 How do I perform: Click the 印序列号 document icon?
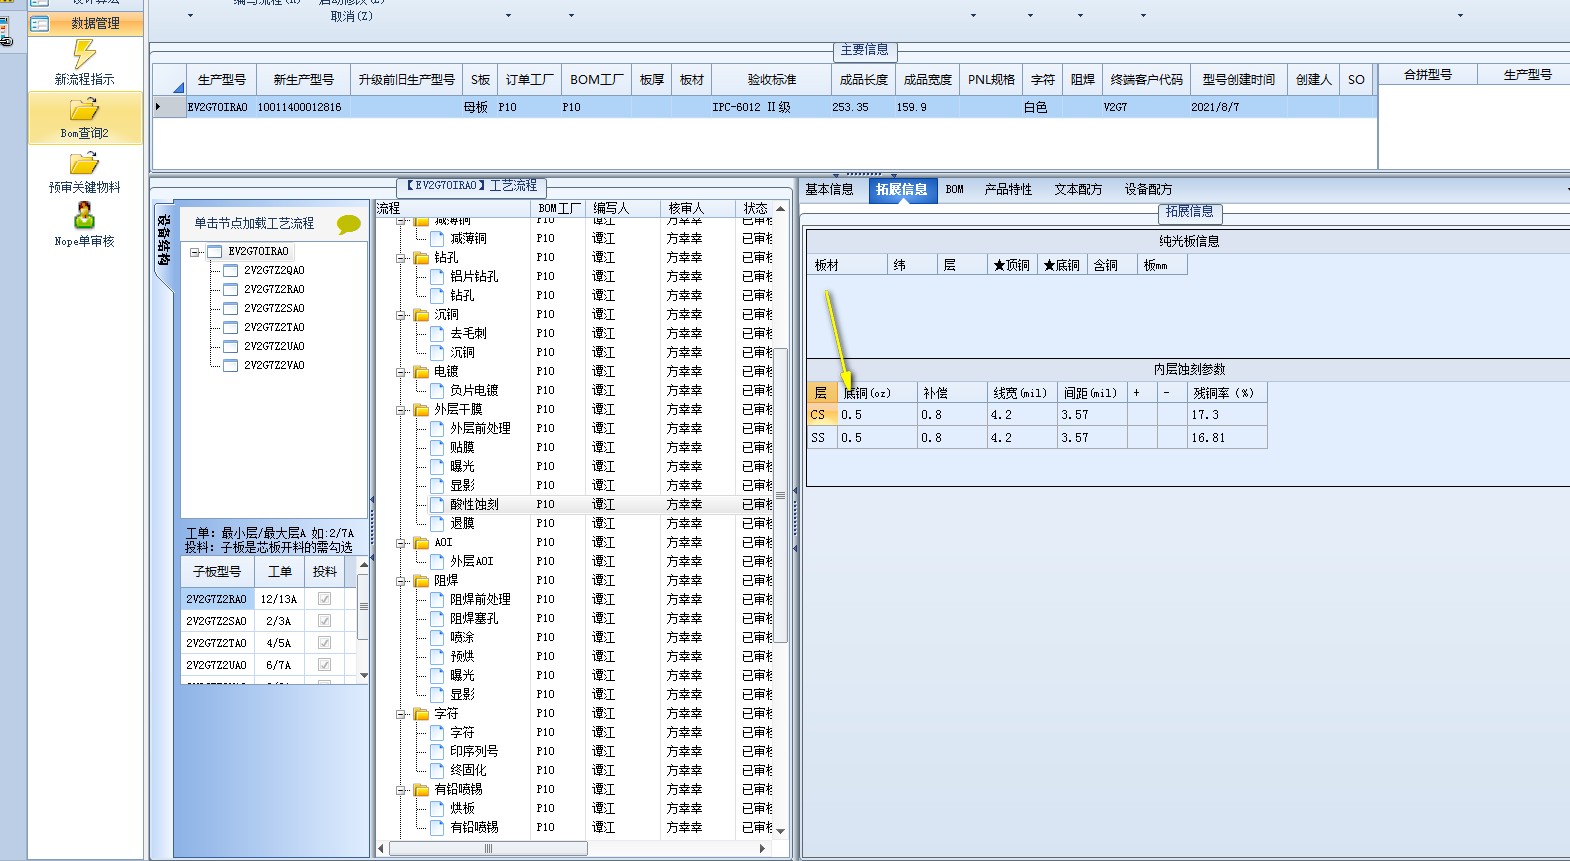point(438,752)
